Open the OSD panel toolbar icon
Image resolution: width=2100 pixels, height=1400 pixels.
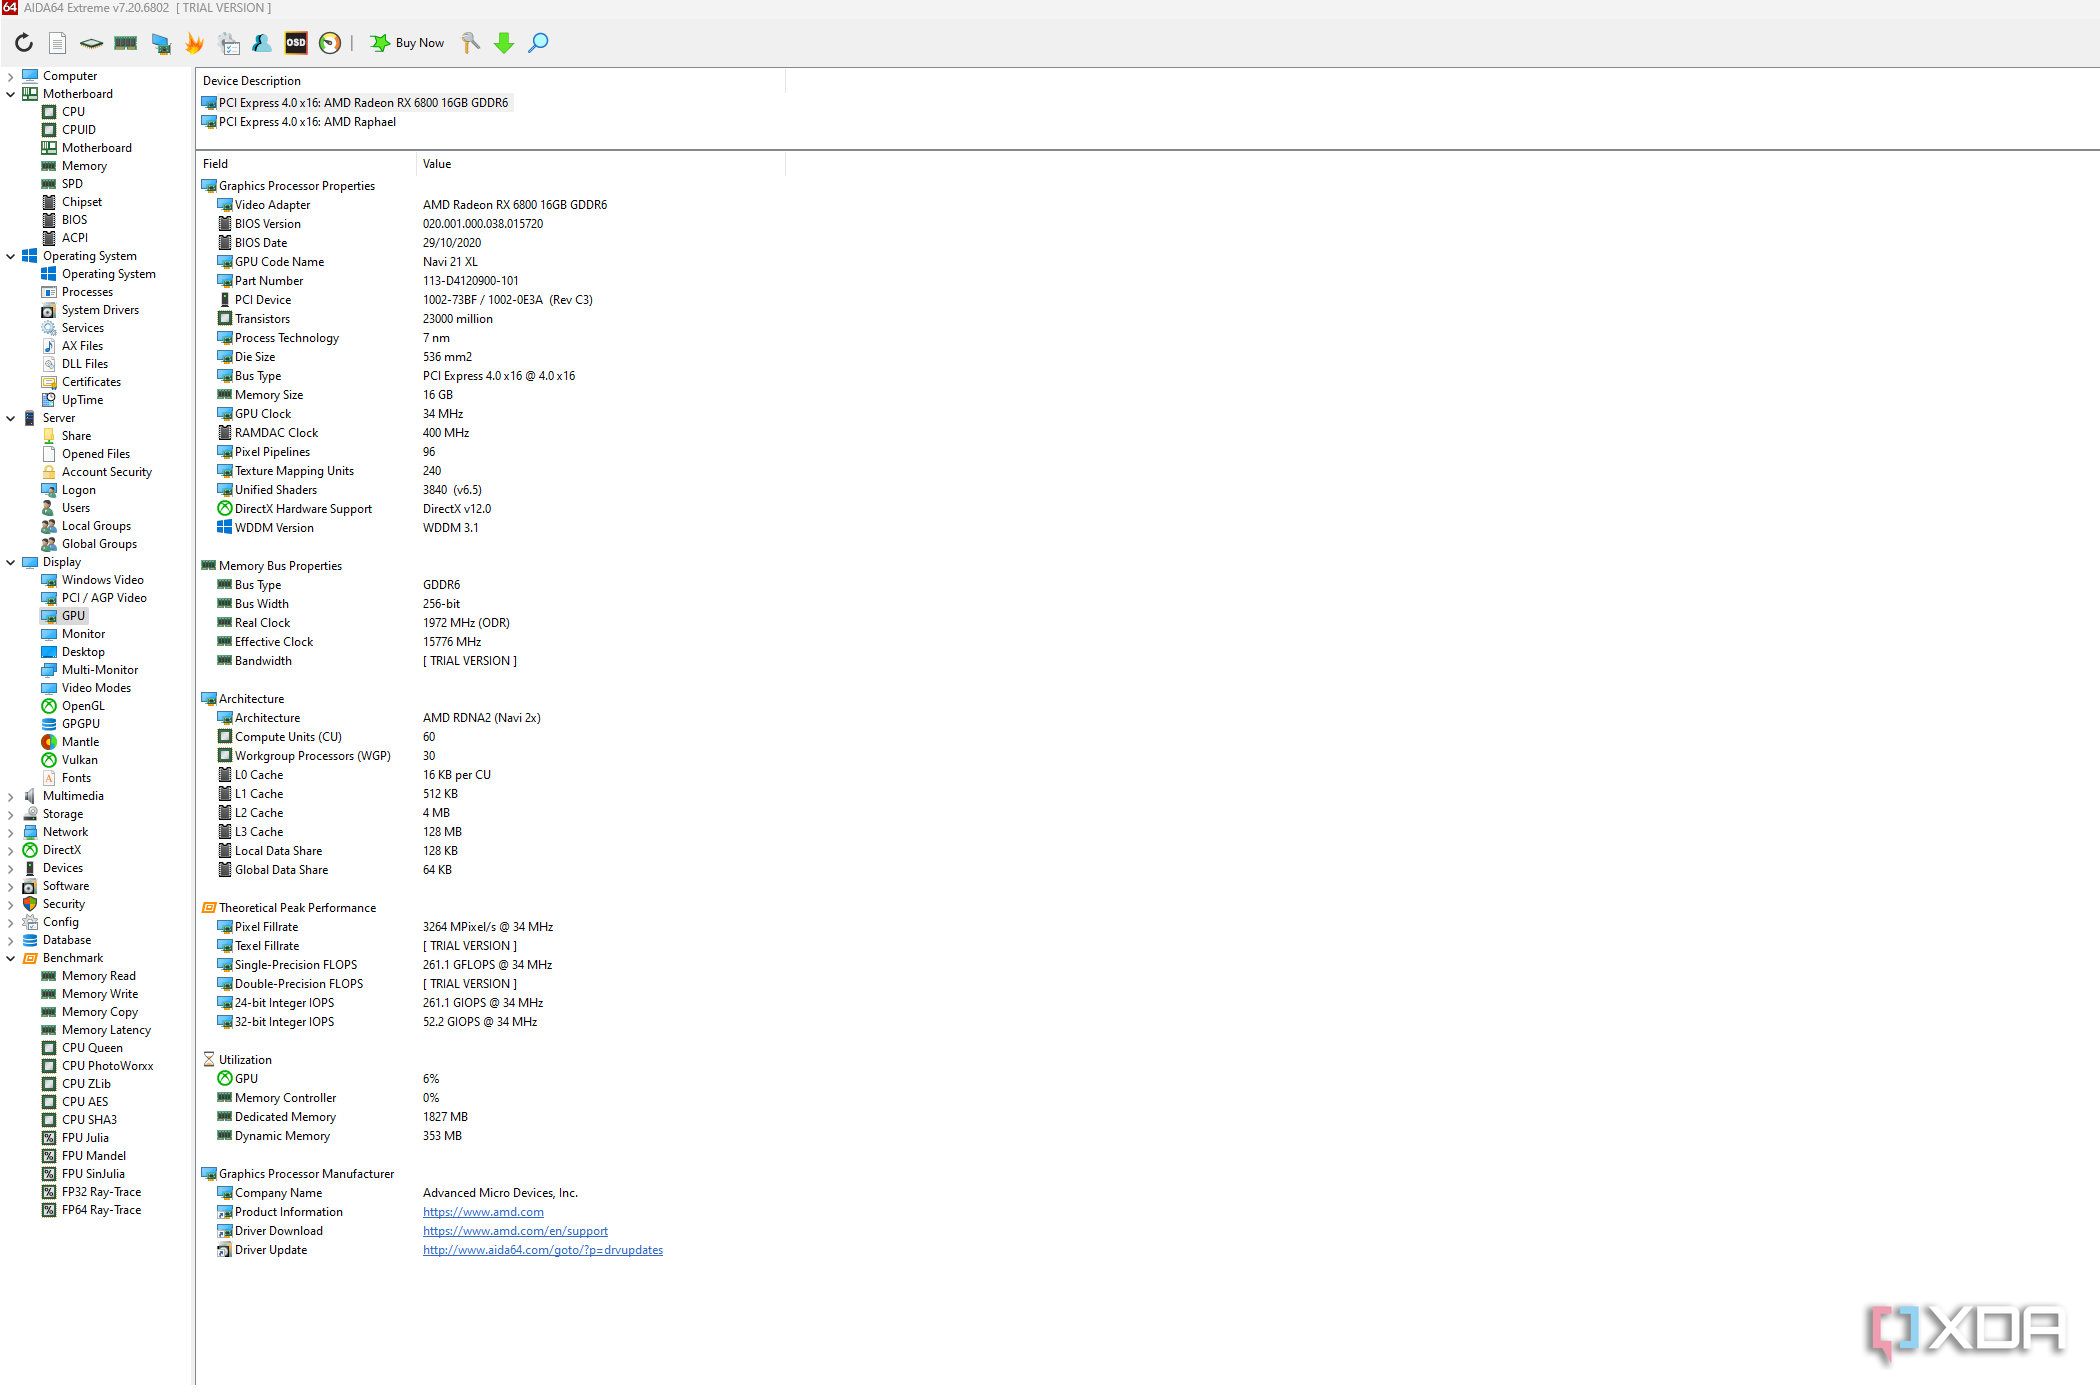[x=296, y=43]
